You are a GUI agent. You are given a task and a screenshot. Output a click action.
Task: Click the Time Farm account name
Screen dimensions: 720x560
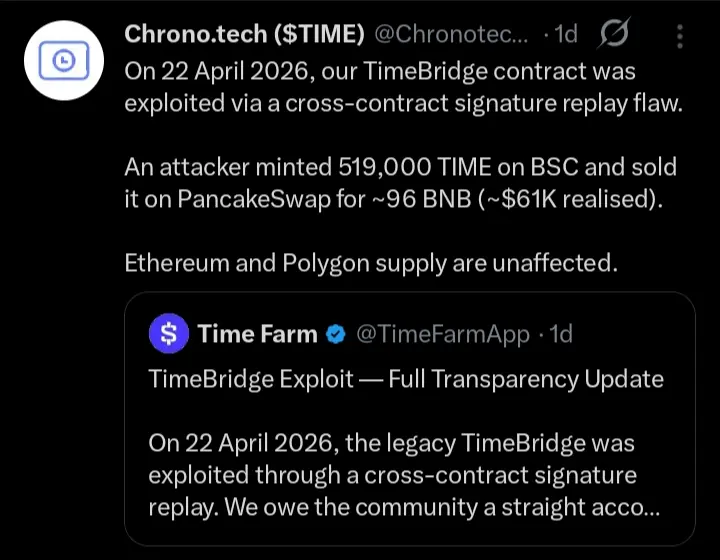(x=258, y=334)
